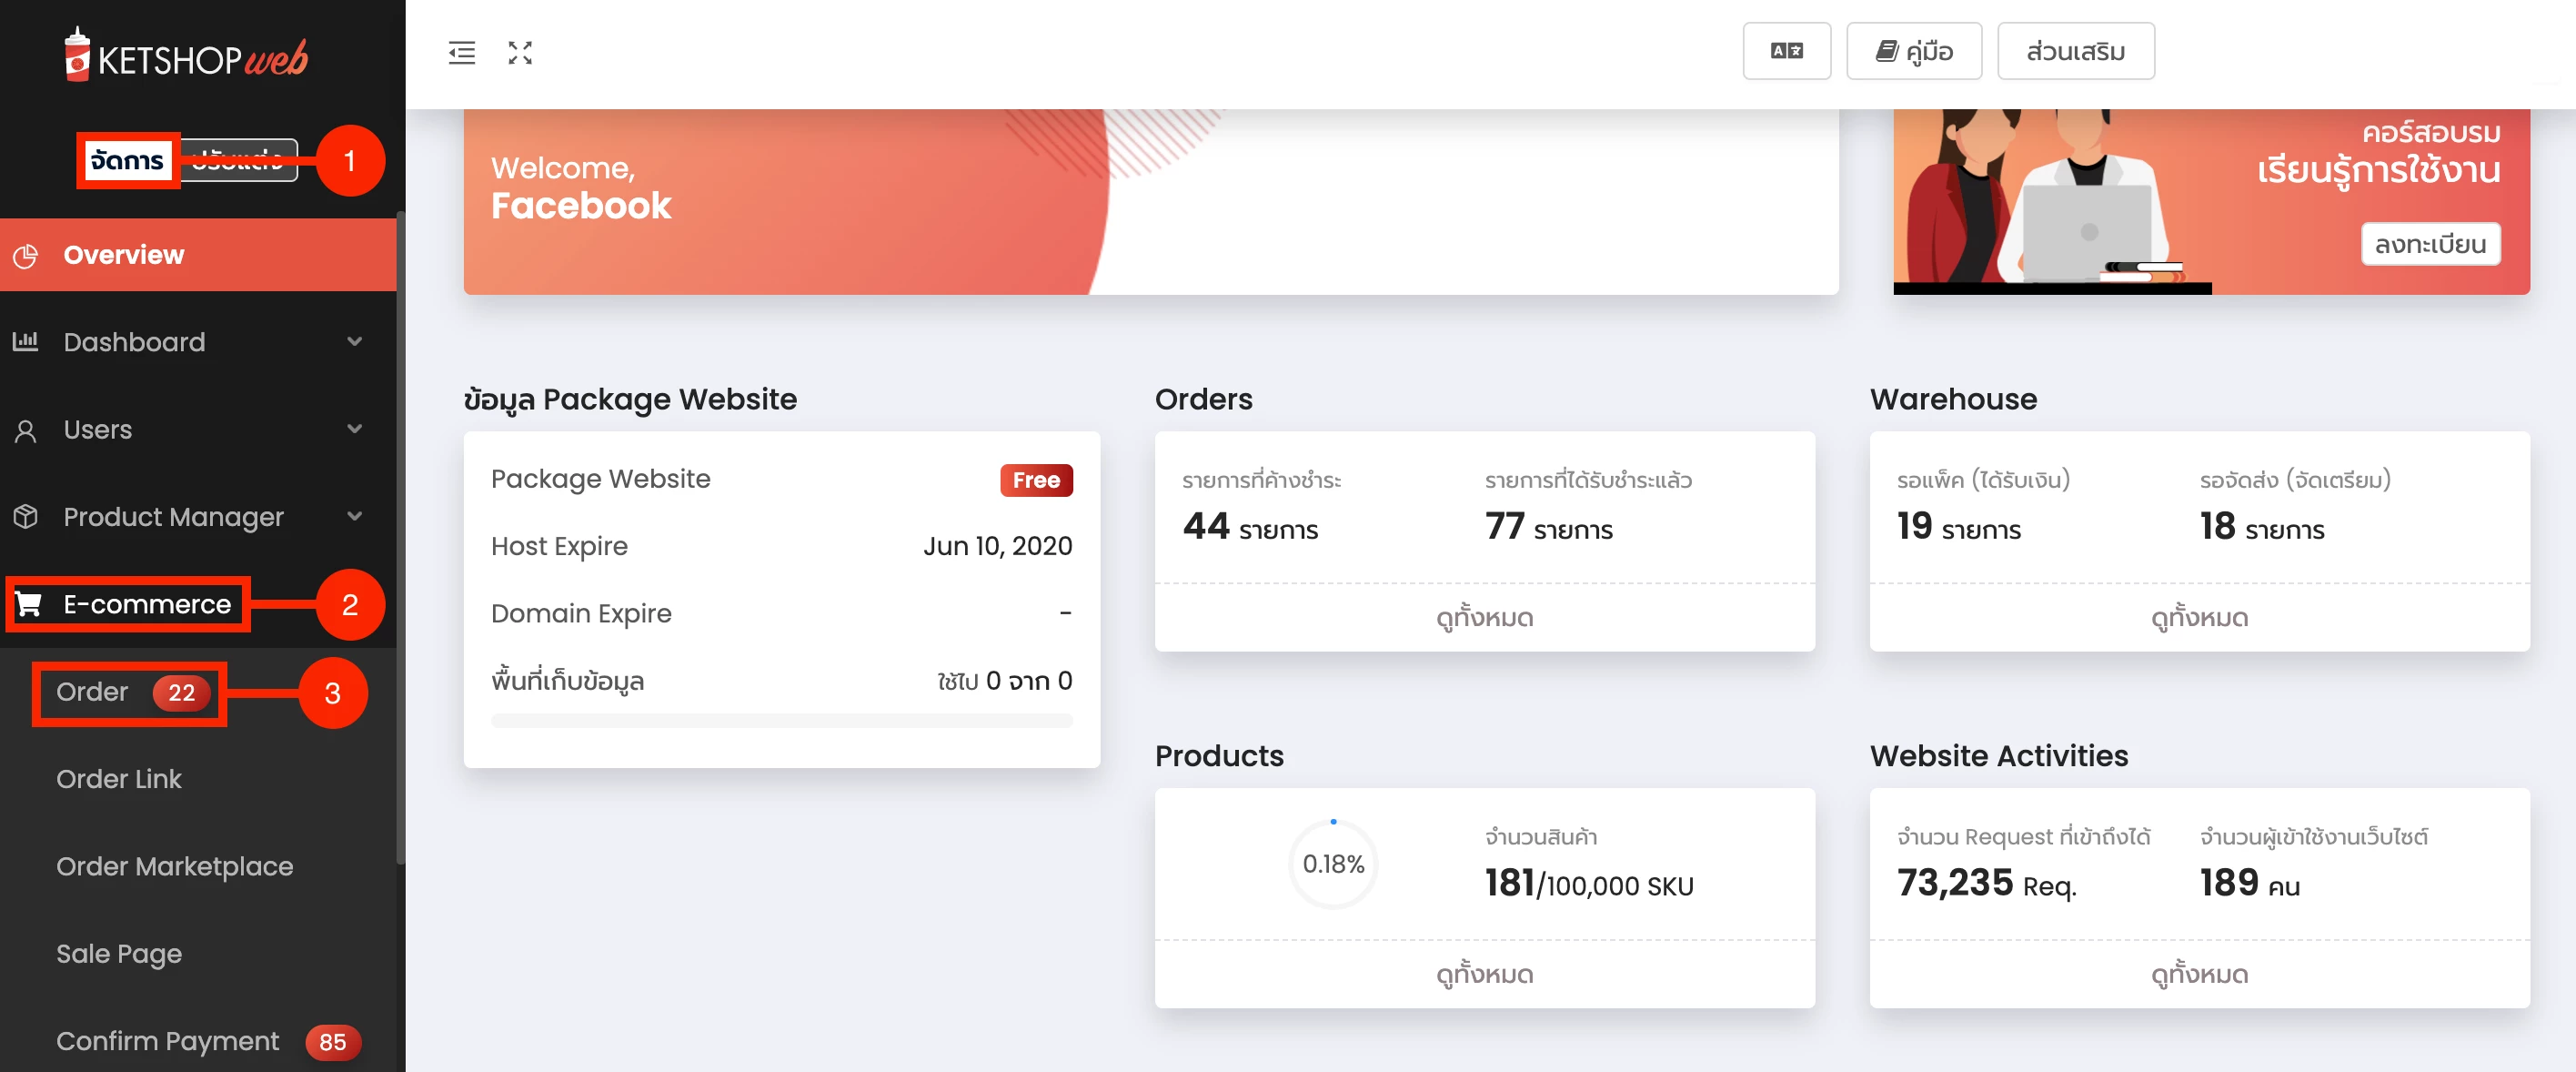Click the 77 รายการ paid orders count
This screenshot has height=1072, width=2576.
click(x=1548, y=527)
